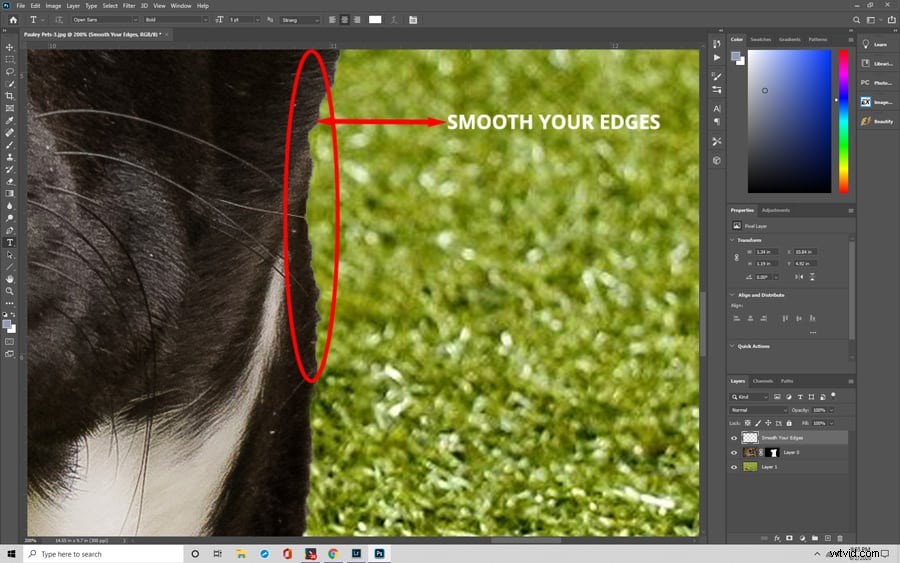Click the Windows search box

coord(104,554)
